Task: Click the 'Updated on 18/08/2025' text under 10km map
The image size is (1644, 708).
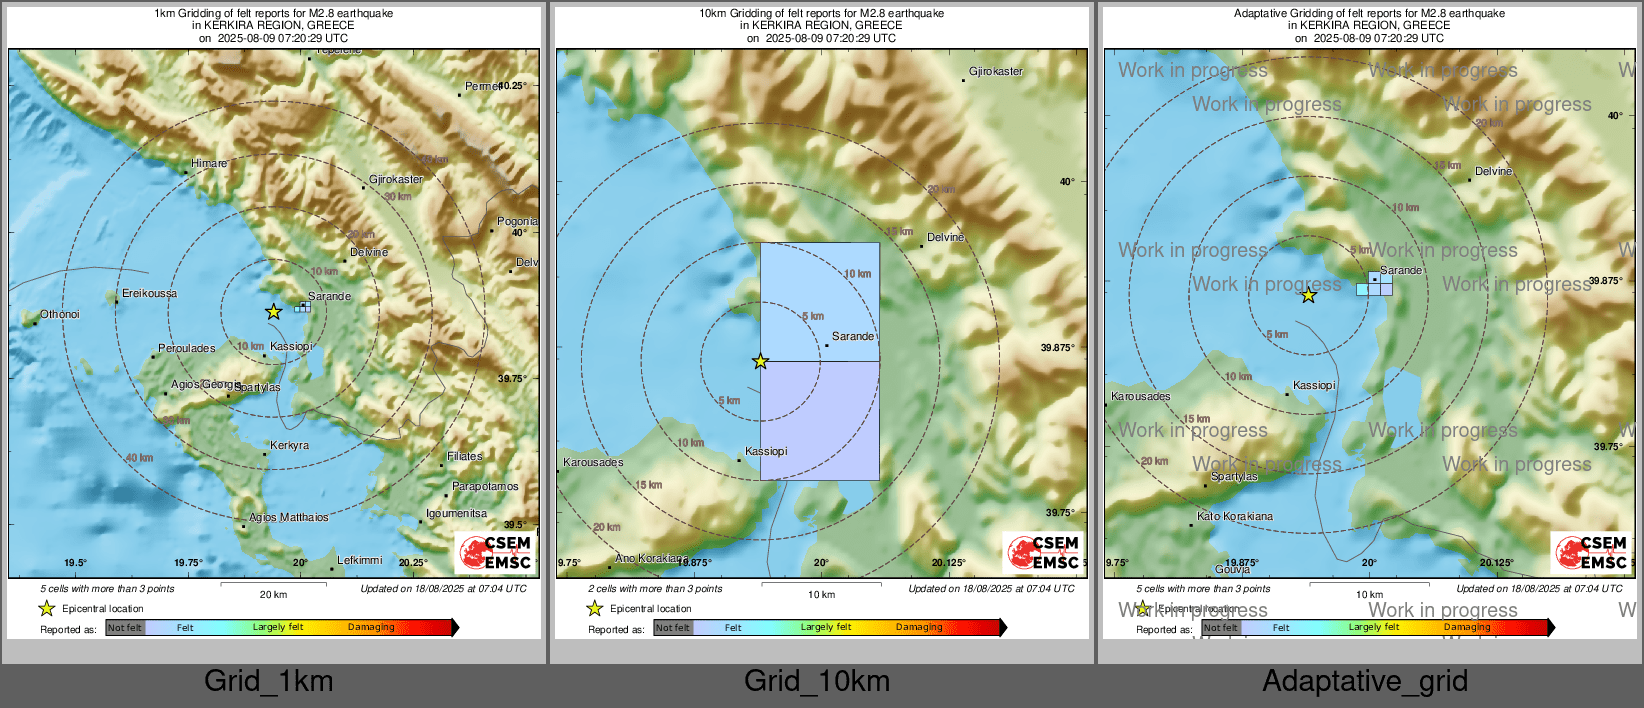Action: point(991,588)
